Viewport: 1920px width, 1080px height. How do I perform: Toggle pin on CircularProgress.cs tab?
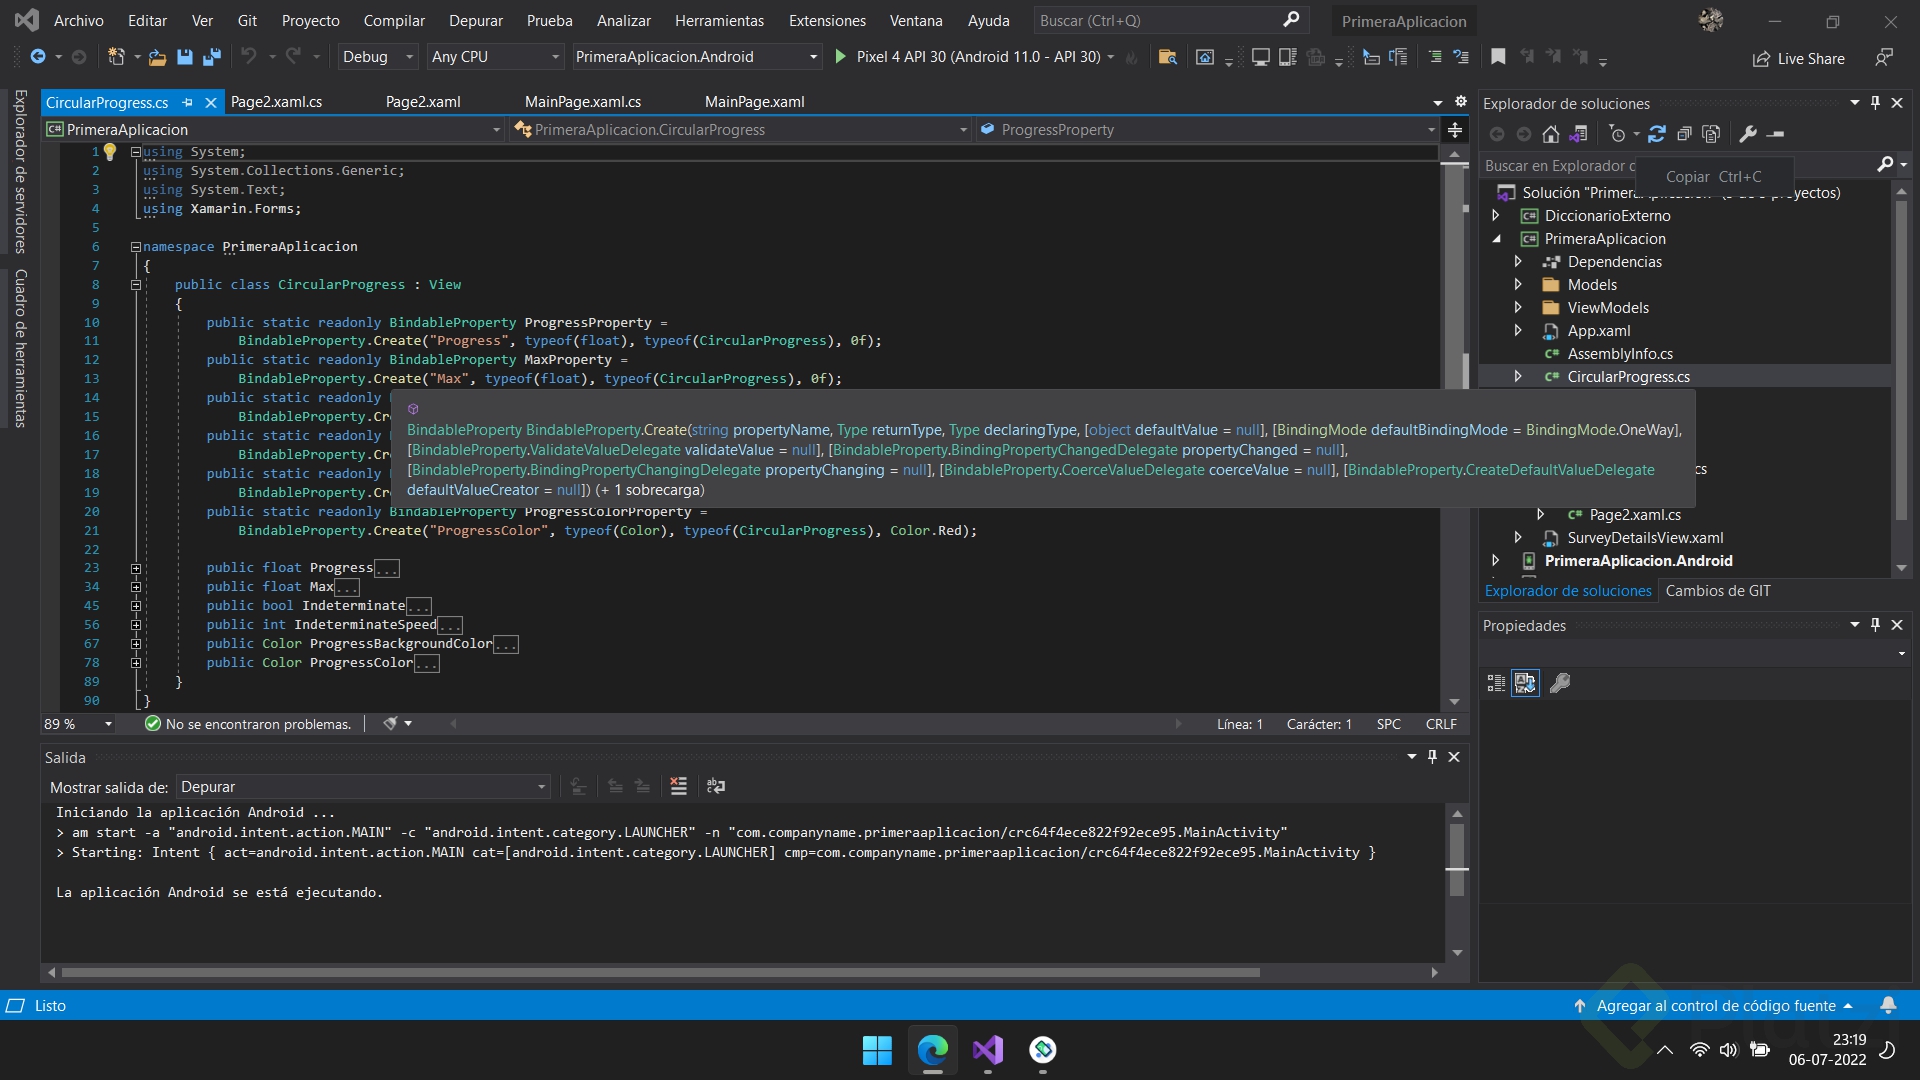(x=187, y=102)
